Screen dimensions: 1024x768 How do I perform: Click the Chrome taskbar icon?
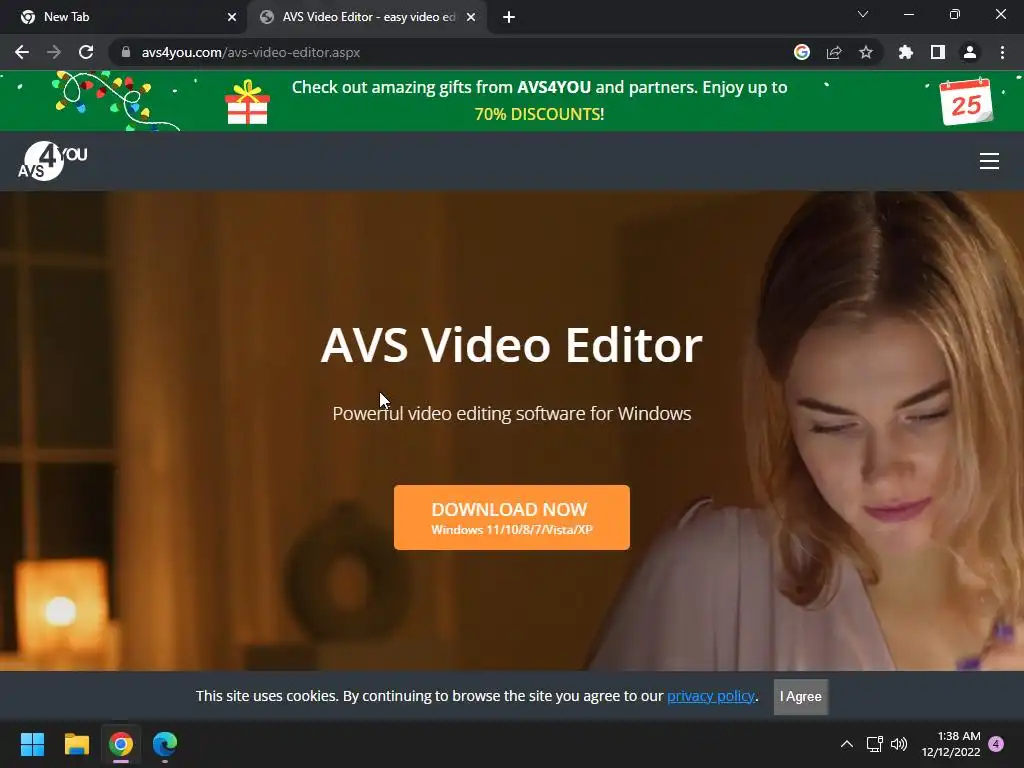click(x=121, y=744)
